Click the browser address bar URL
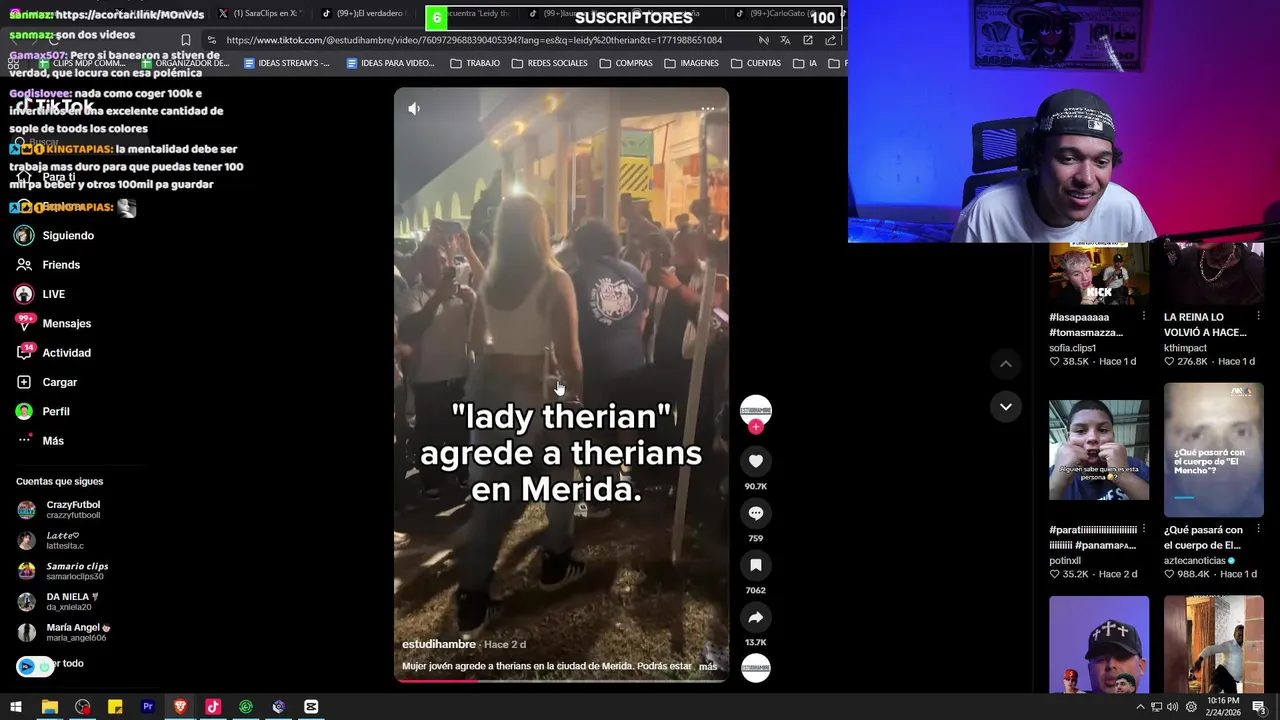 click(x=474, y=40)
